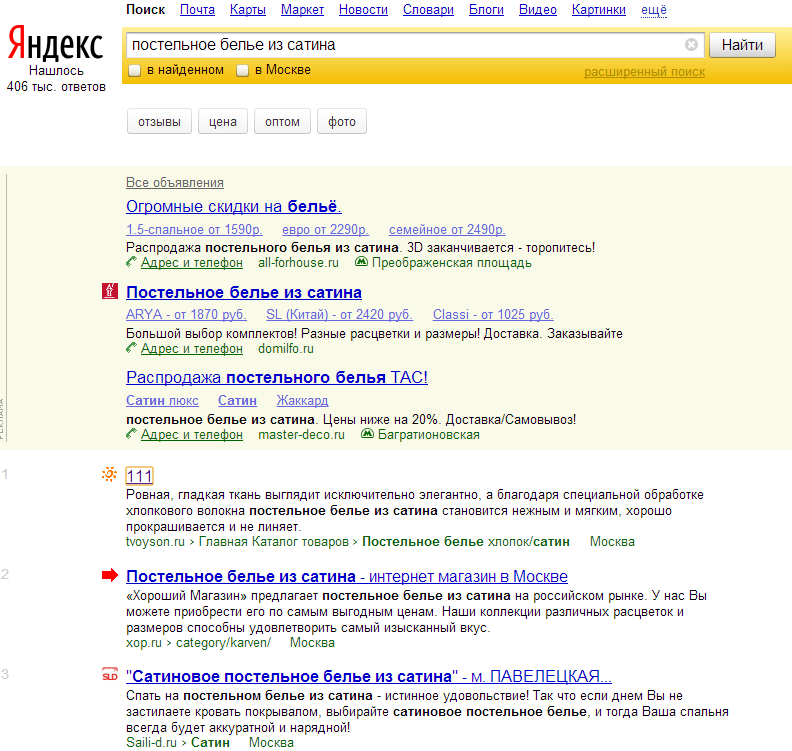Screen dimensions: 792x751
Task: Click the 'Classi - от 1025 руб.' sitelink
Action: [x=493, y=314]
